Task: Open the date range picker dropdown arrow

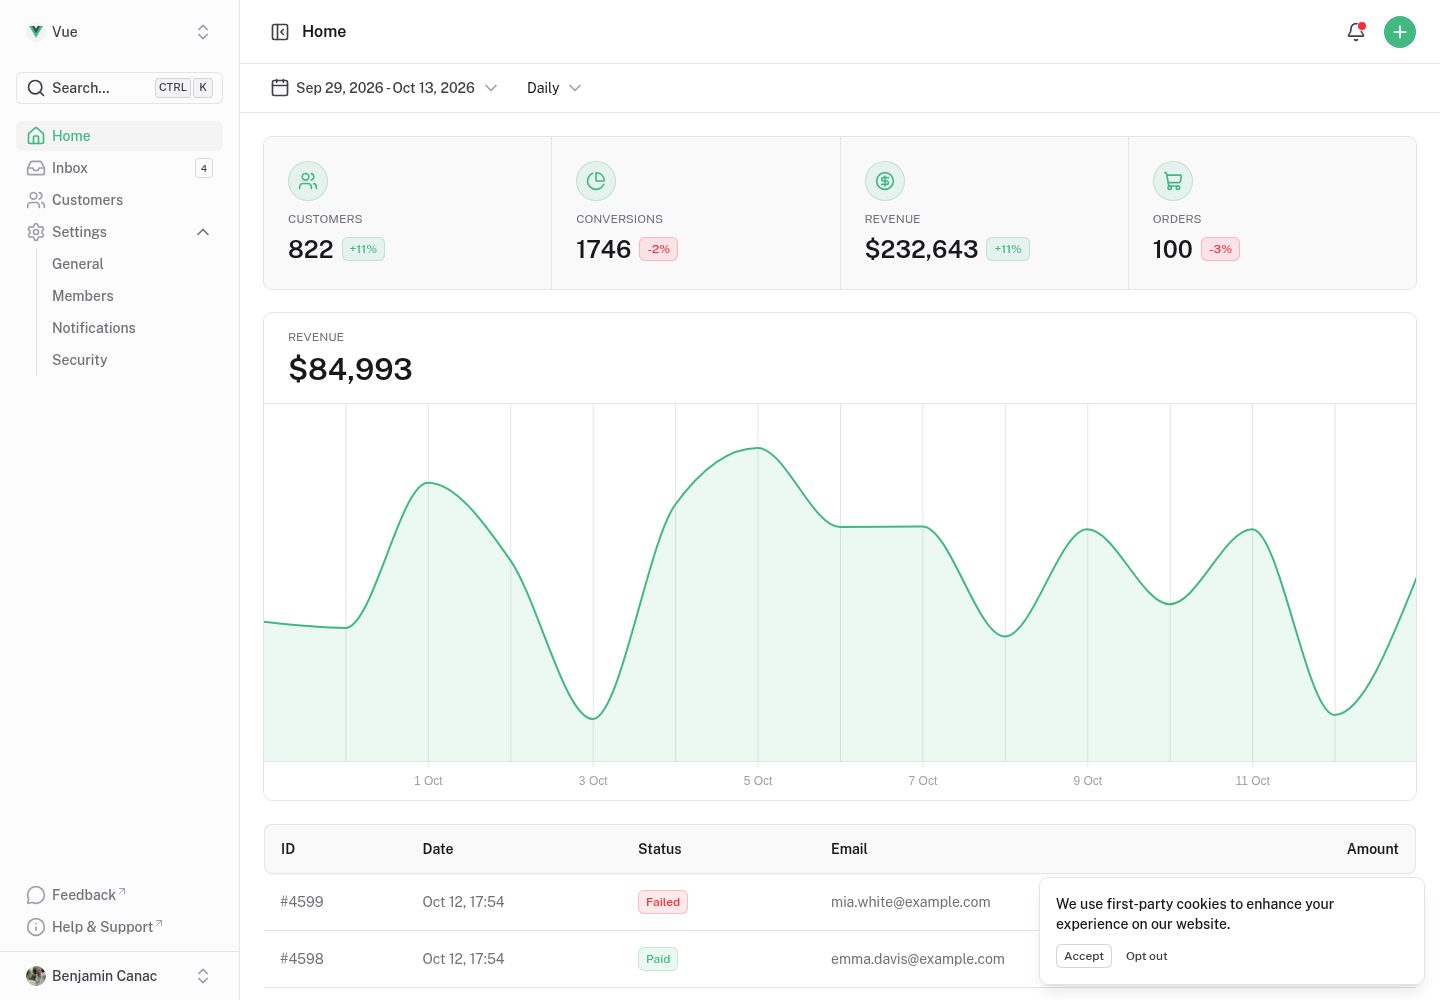Action: tap(491, 88)
